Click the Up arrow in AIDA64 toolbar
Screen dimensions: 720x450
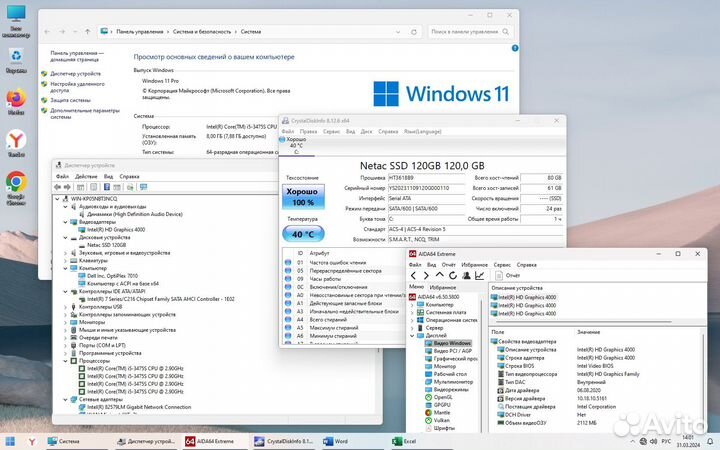click(x=439, y=276)
